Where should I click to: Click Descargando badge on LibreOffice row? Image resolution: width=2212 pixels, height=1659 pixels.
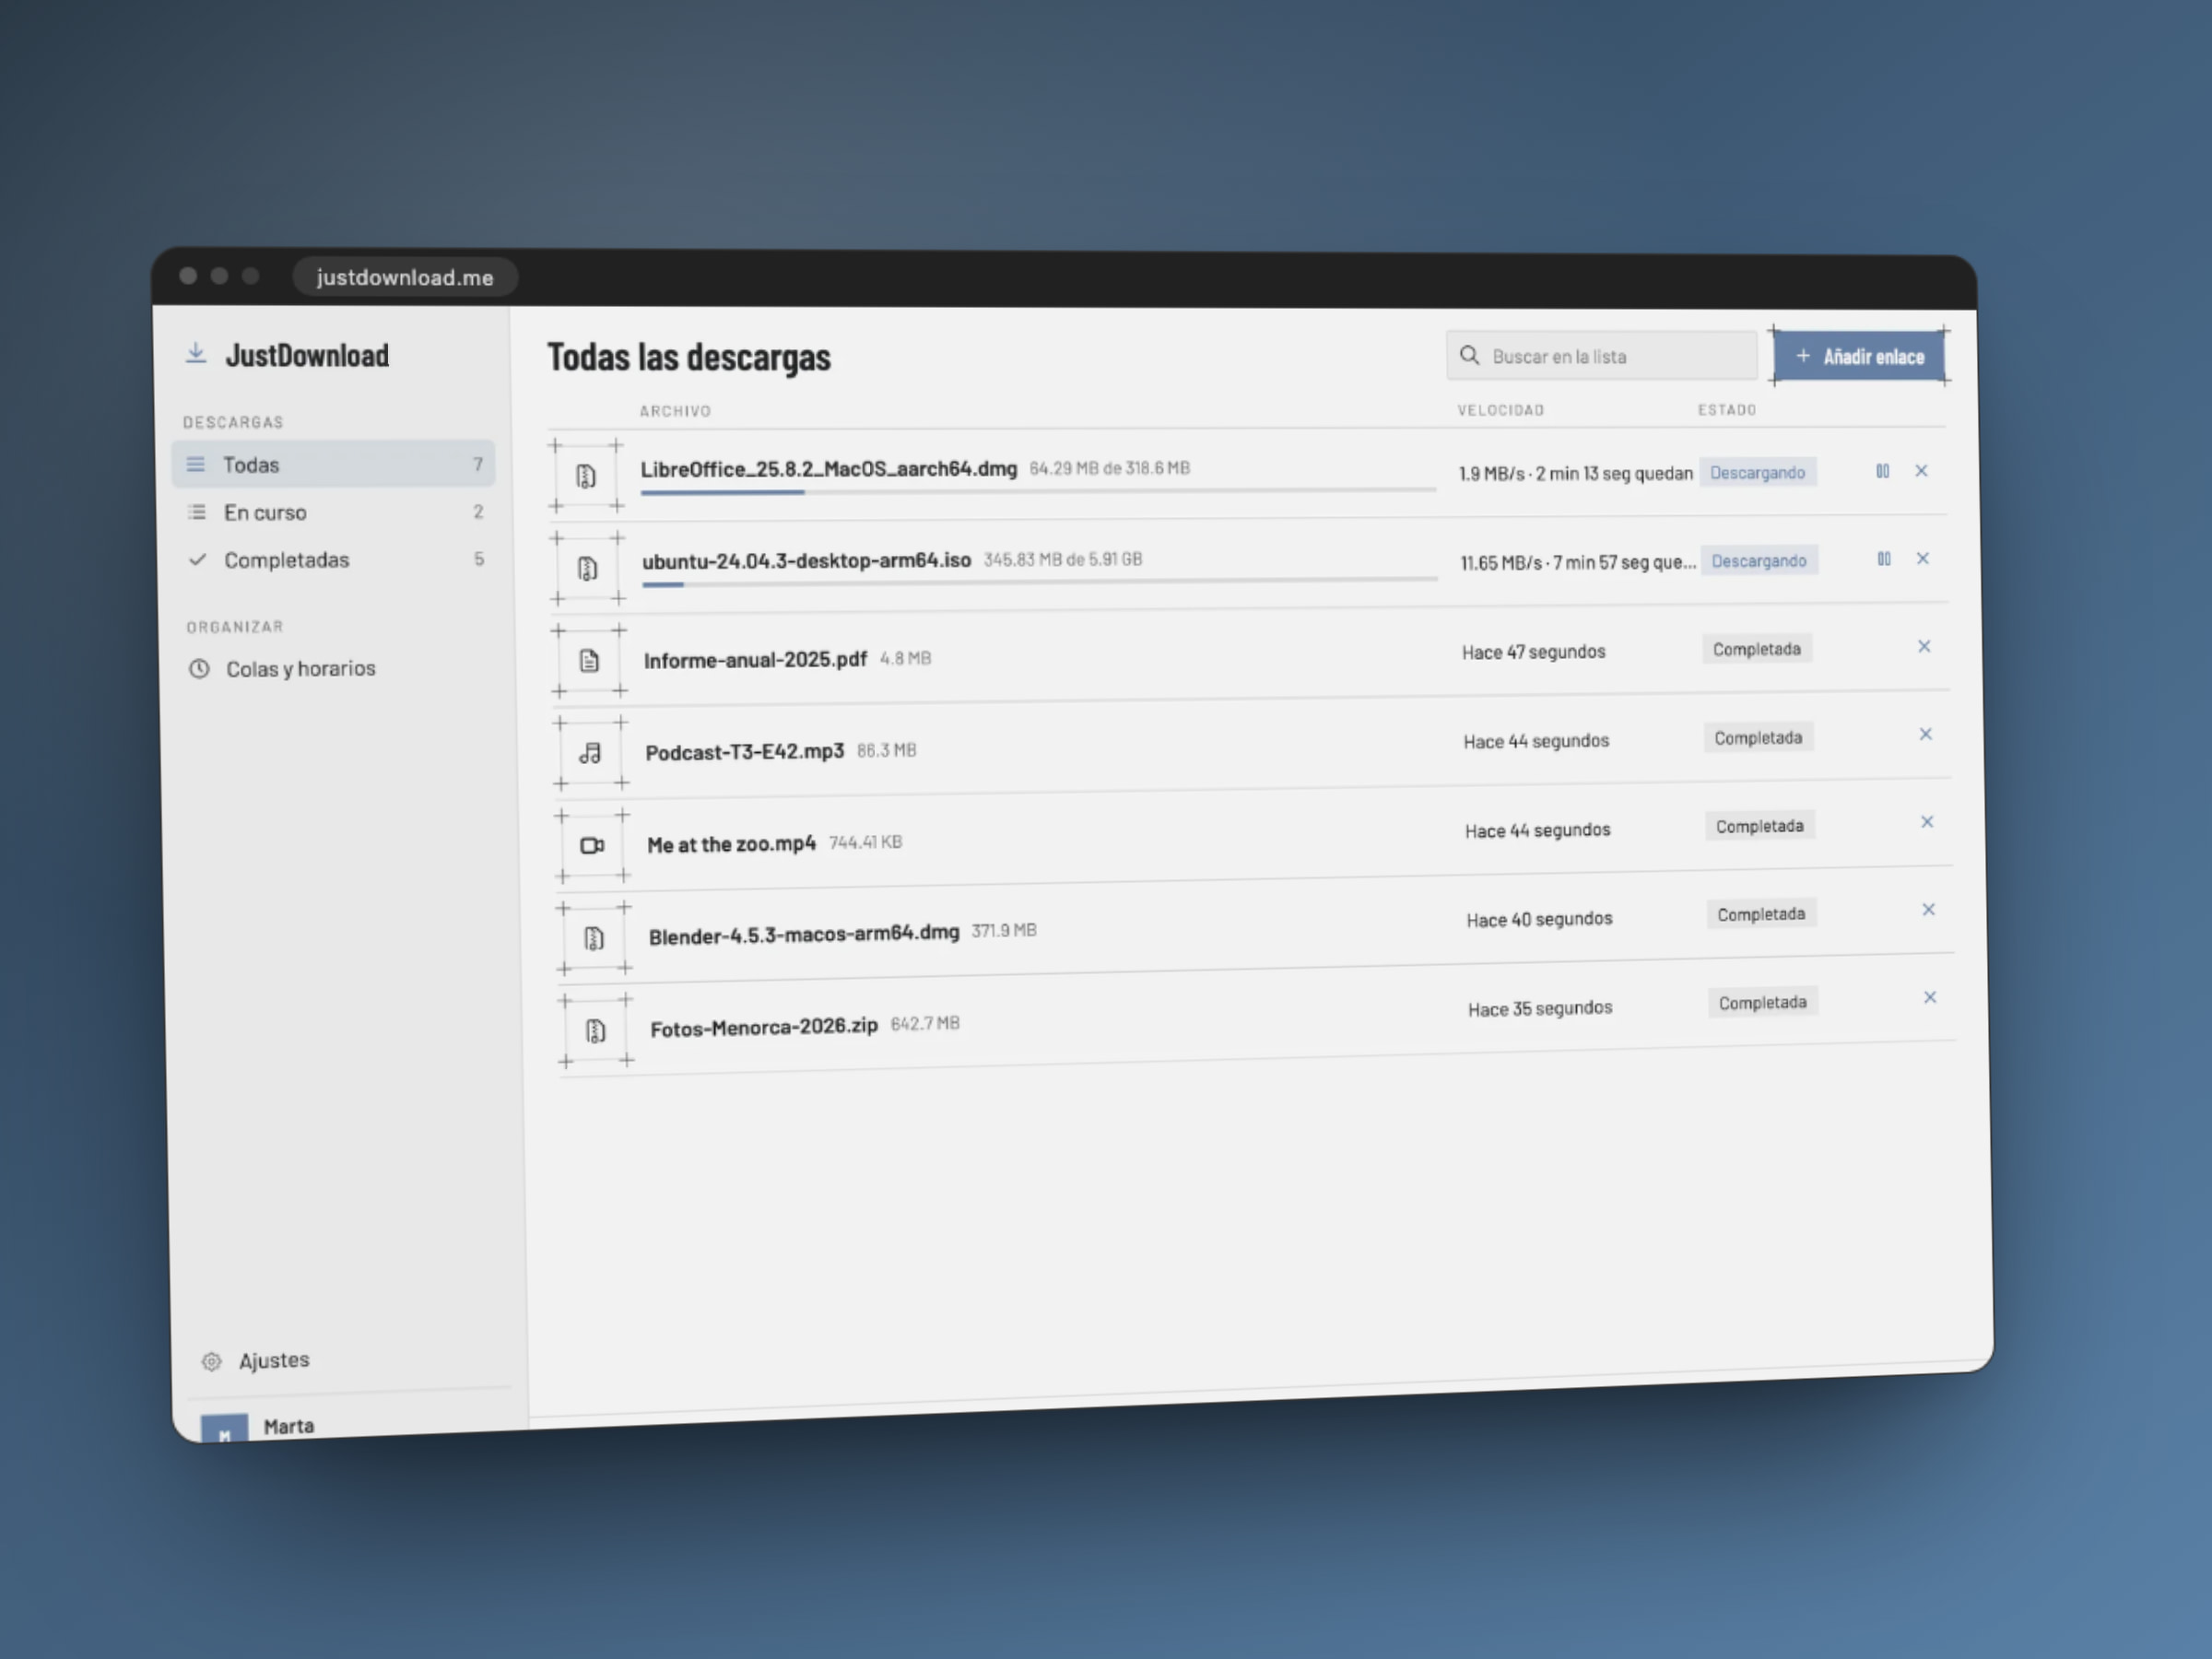(x=1757, y=472)
